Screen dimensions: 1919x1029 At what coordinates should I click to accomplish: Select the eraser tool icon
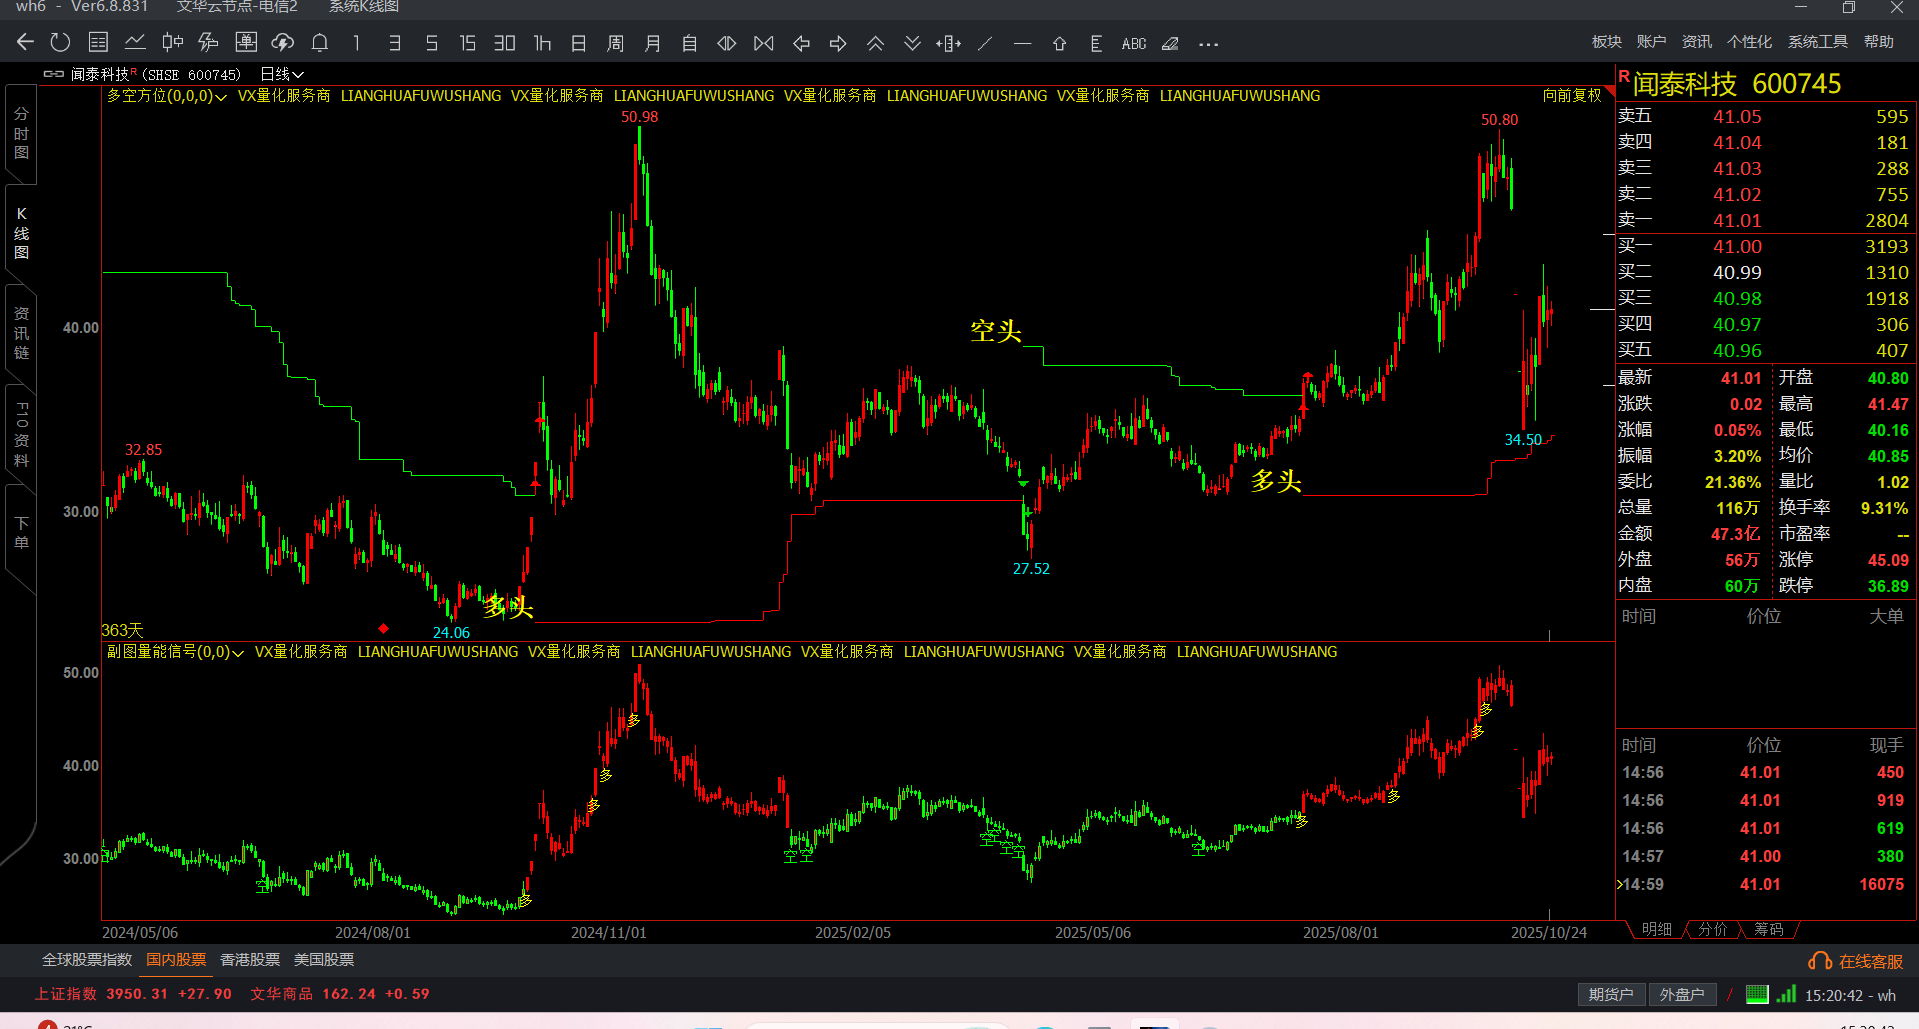pyautogui.click(x=1170, y=43)
